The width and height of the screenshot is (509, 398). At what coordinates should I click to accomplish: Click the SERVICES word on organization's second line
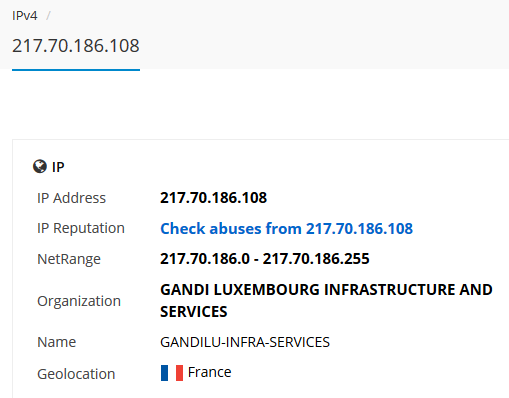coord(194,312)
